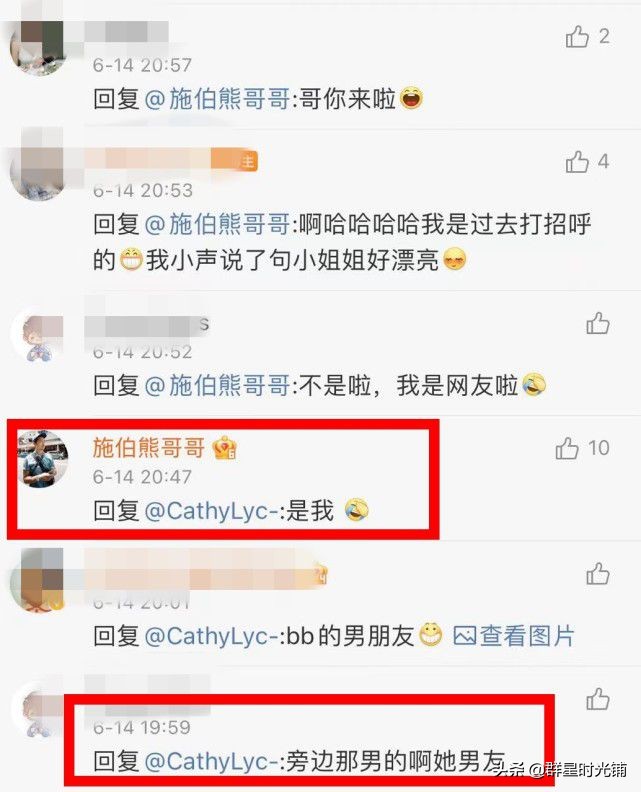The height and width of the screenshot is (792, 641).
Task: Tap the comment text 哥你来啦
Action: pyautogui.click(x=348, y=98)
